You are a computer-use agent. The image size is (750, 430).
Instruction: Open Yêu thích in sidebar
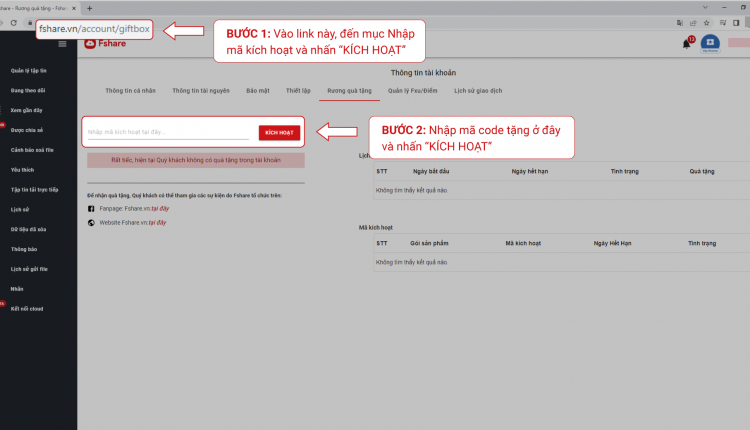[x=22, y=170]
